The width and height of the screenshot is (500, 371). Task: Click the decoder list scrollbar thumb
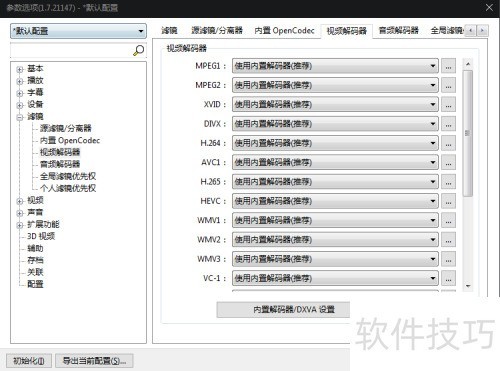click(x=468, y=133)
